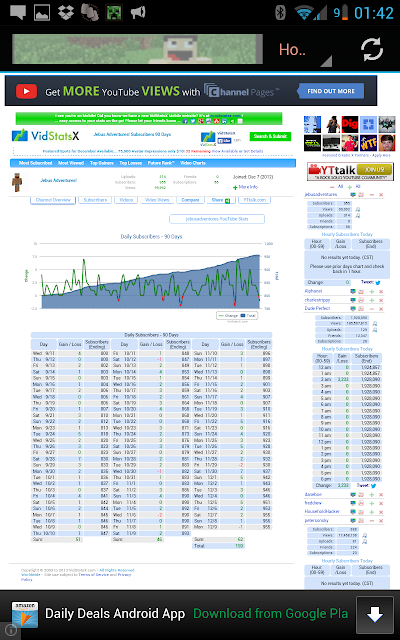
Task: Remove jebusadventures with the red X
Action: pos(381,195)
